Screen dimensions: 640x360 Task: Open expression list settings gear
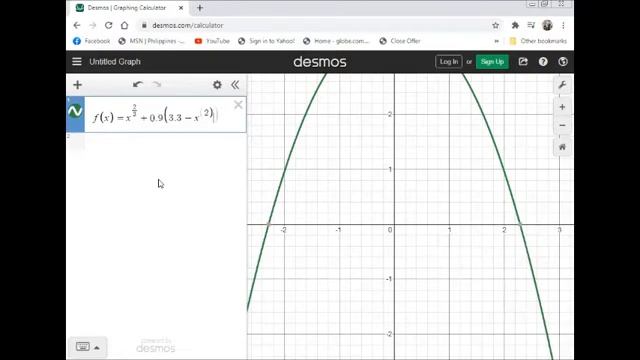tap(217, 85)
